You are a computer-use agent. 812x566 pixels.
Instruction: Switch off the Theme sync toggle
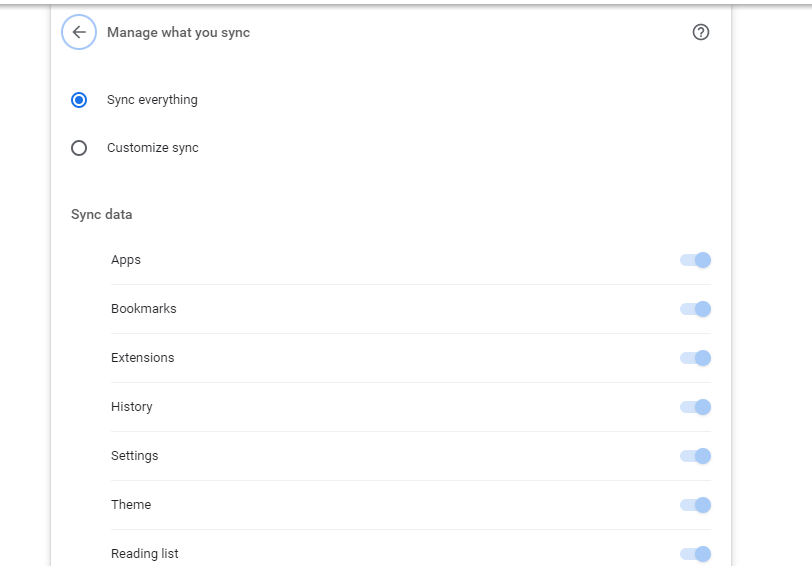695,505
